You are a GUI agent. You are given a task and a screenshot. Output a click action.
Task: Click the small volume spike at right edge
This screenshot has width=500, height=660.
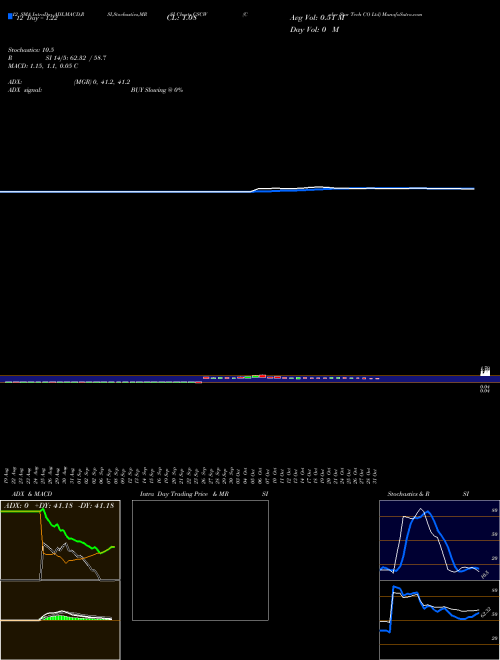pos(485,371)
